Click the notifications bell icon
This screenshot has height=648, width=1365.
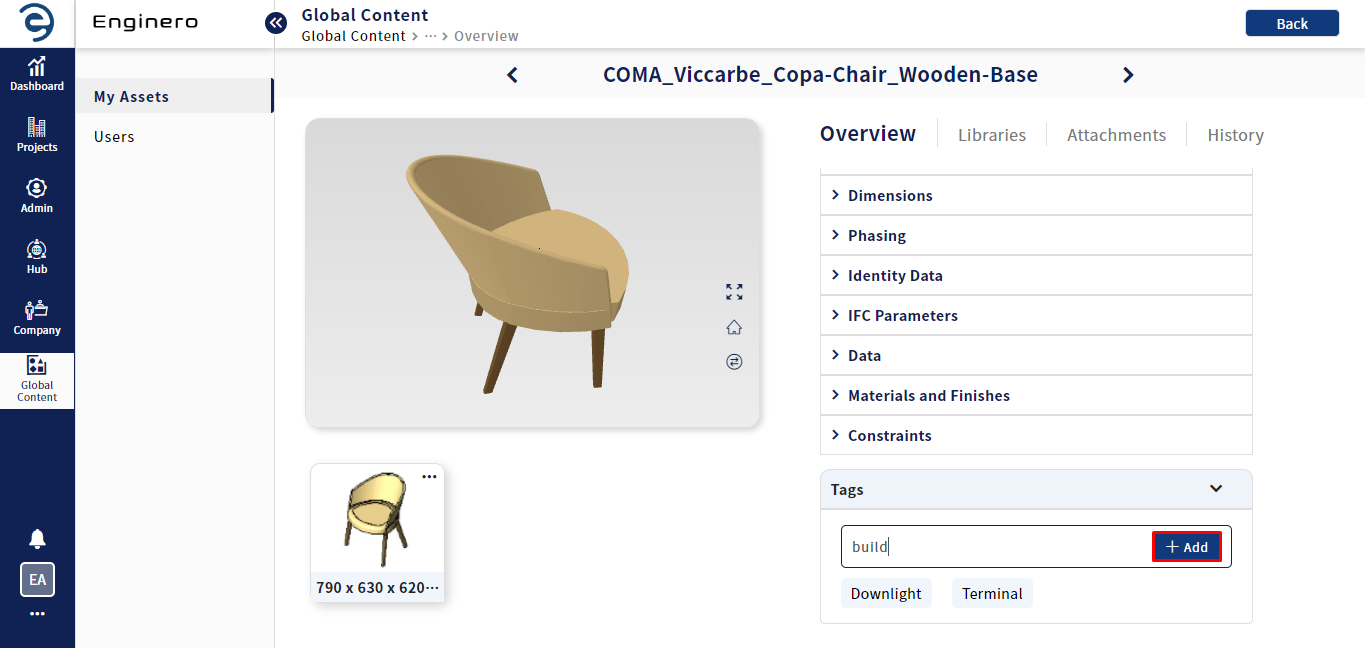[x=37, y=539]
